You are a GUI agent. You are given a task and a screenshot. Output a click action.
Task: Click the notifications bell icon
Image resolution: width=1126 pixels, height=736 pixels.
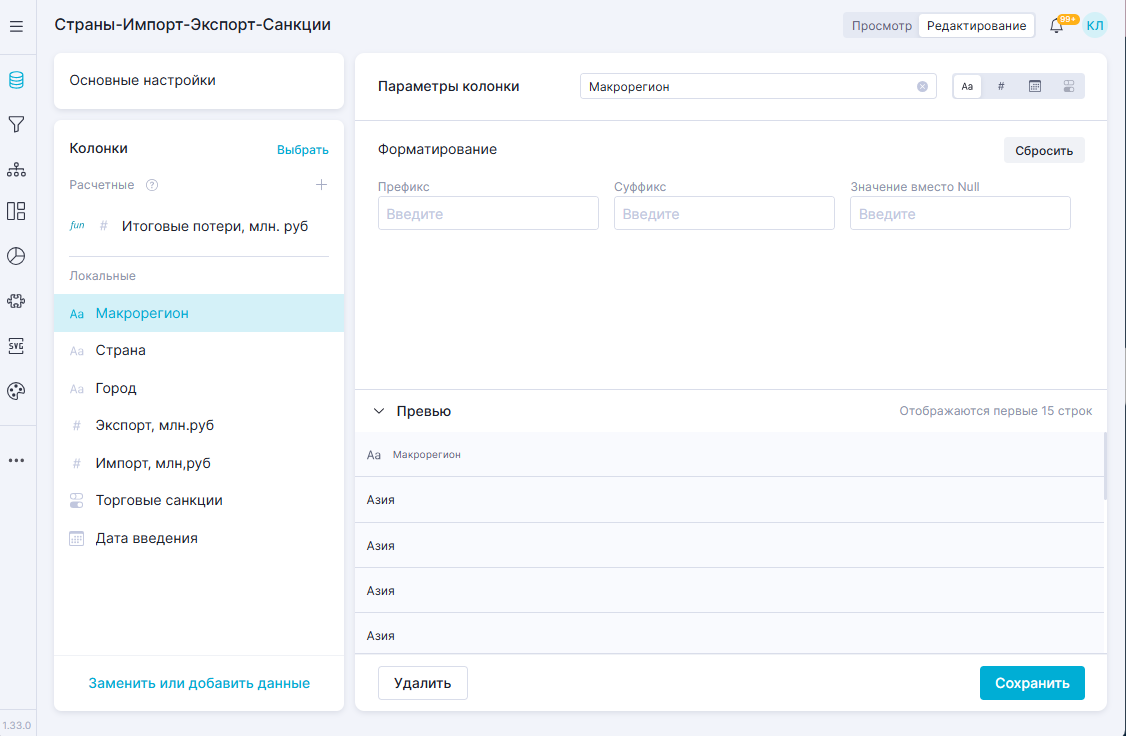[x=1056, y=26]
